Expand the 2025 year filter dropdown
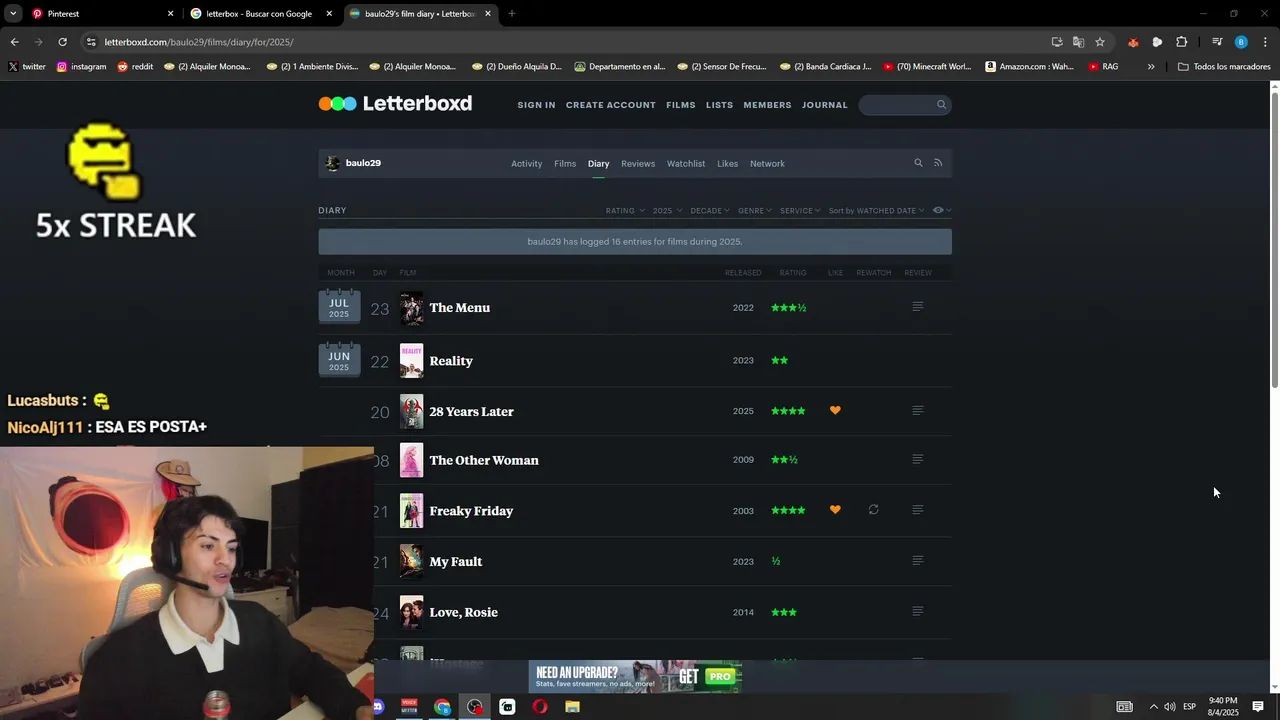The width and height of the screenshot is (1280, 720). click(667, 211)
